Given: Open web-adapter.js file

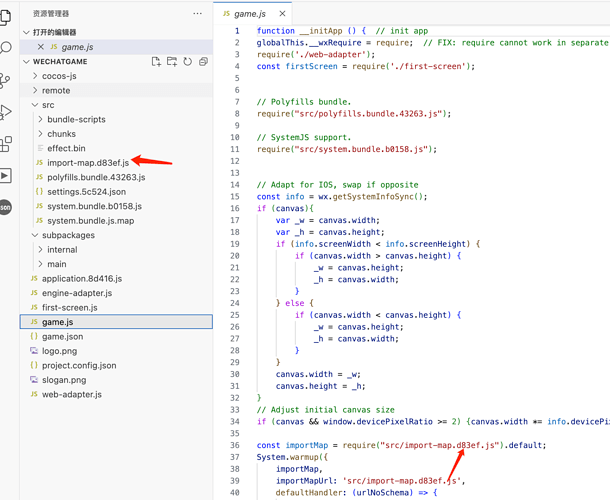Looking at the screenshot, I should [x=72, y=394].
